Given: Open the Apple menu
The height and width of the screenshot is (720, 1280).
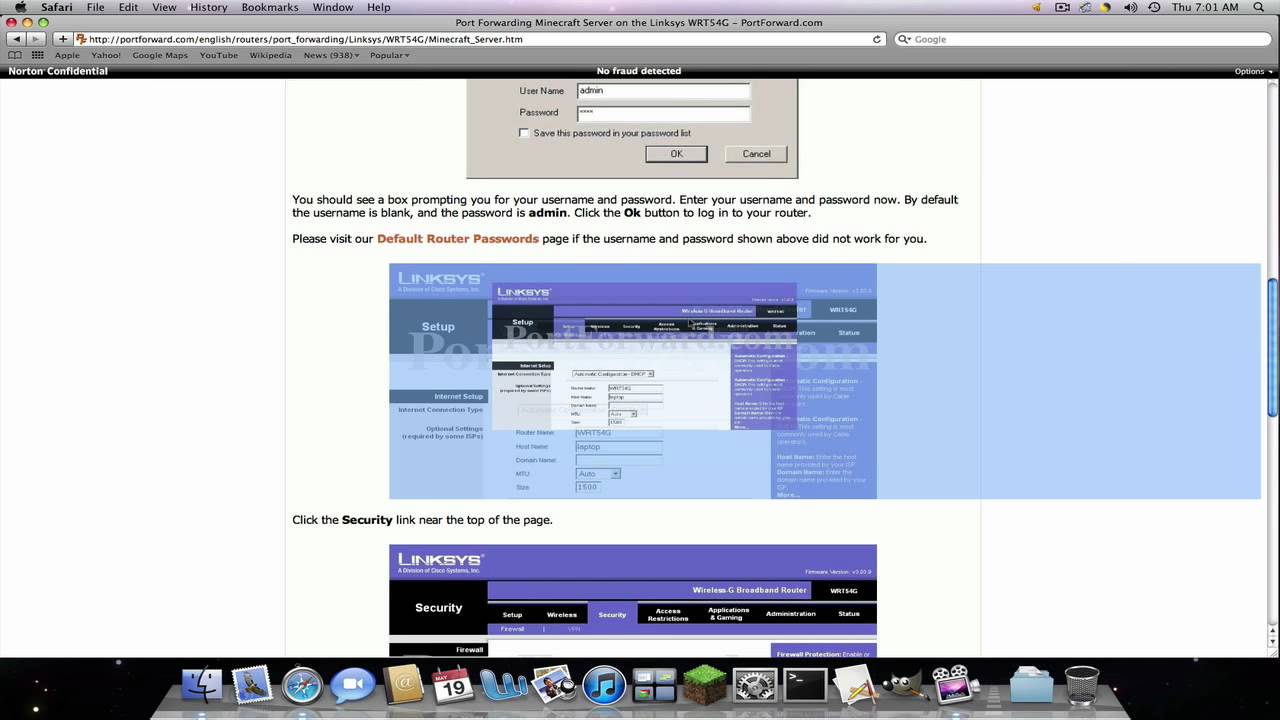Looking at the screenshot, I should (x=20, y=7).
